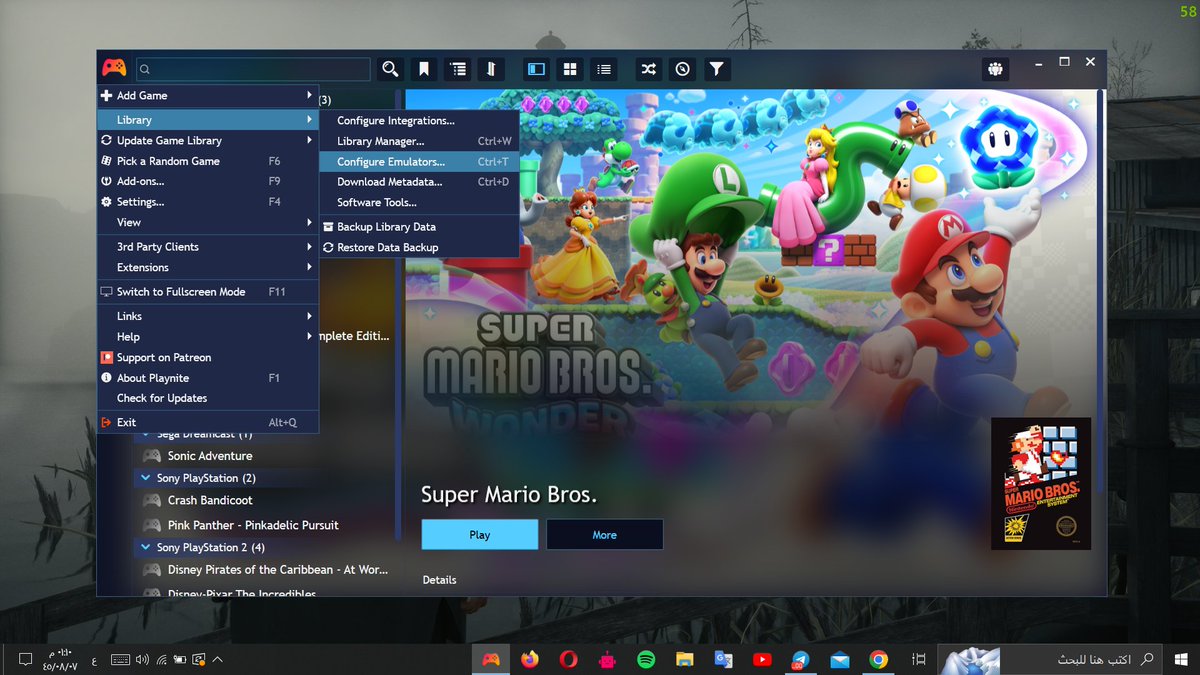Select Update Game Library menu entry
Viewport: 1200px width, 675px height.
pyautogui.click(x=208, y=141)
